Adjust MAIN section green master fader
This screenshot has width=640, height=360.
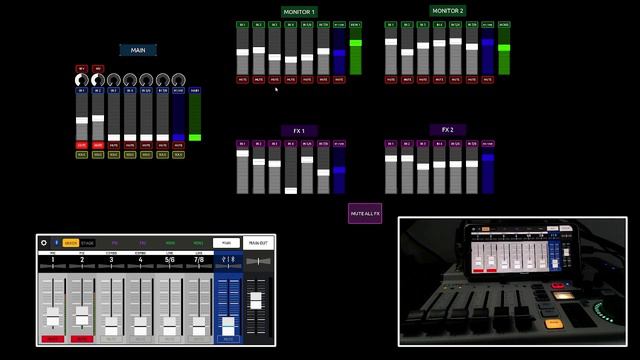coord(195,138)
